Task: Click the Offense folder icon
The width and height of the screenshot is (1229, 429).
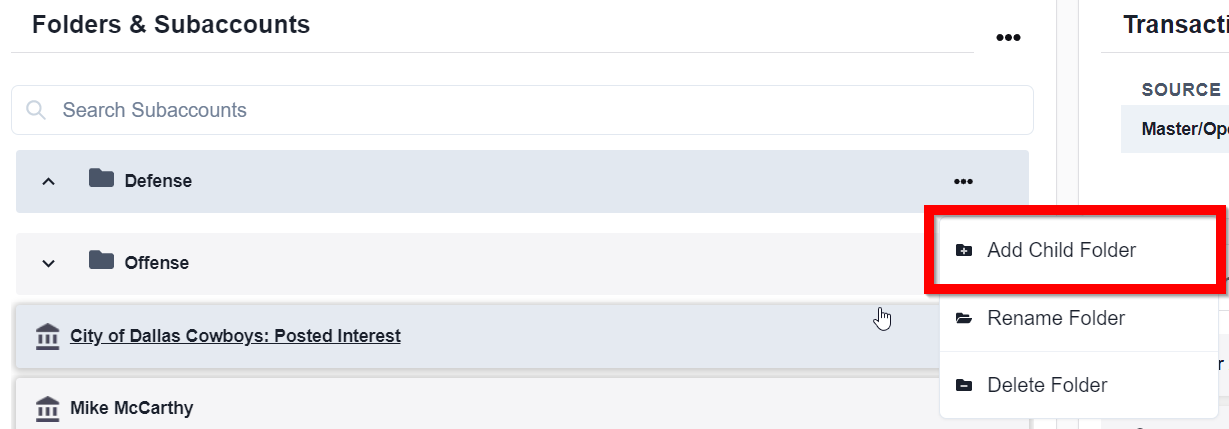Action: (x=101, y=261)
